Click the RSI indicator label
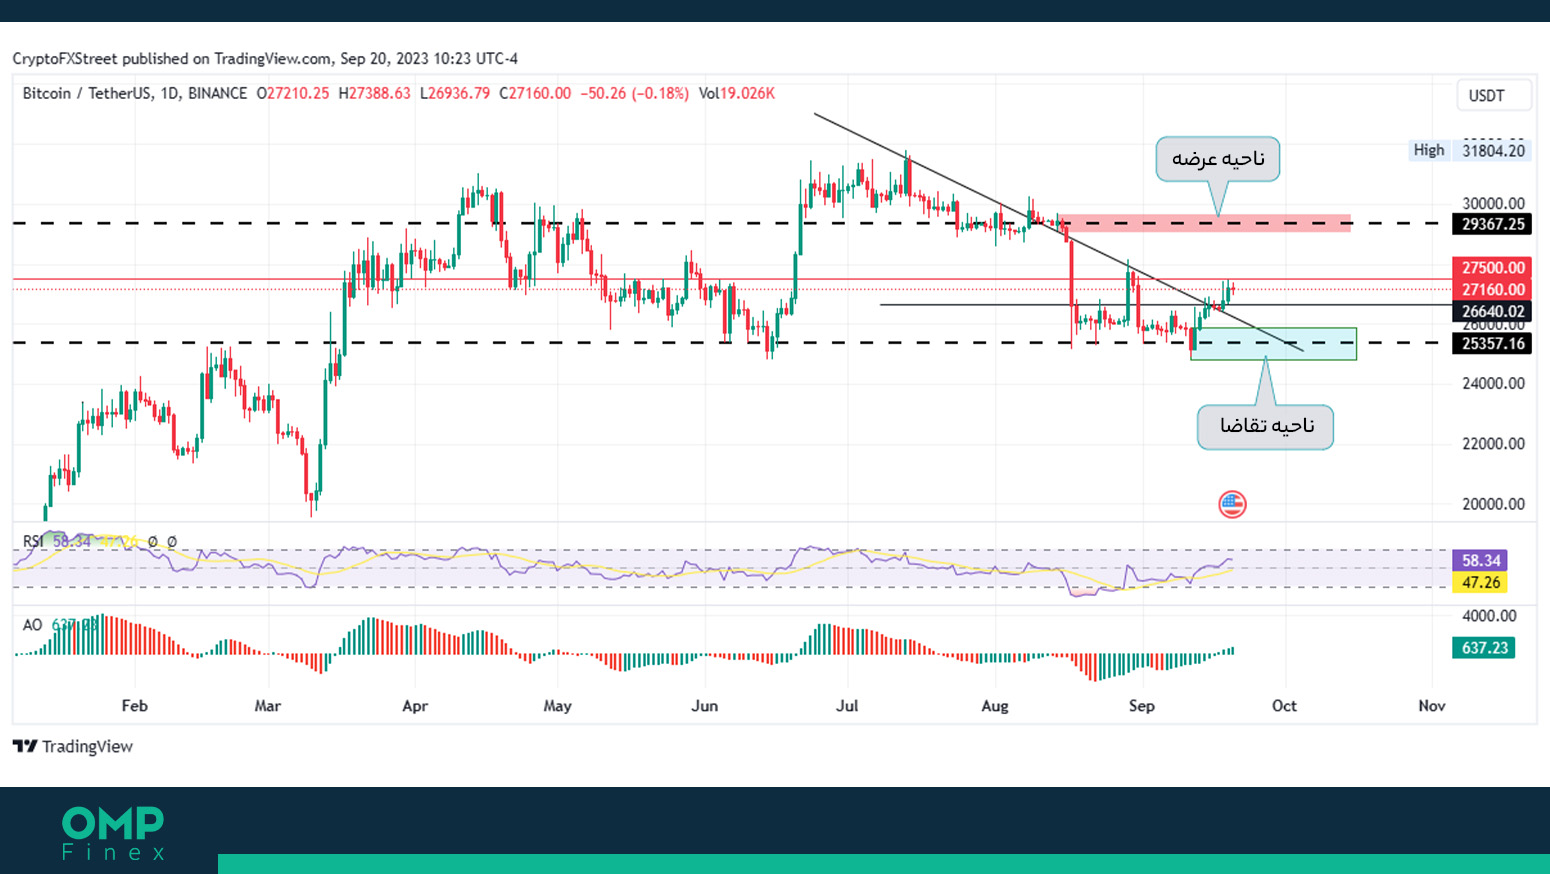Screen dimensions: 1550x874 33,541
